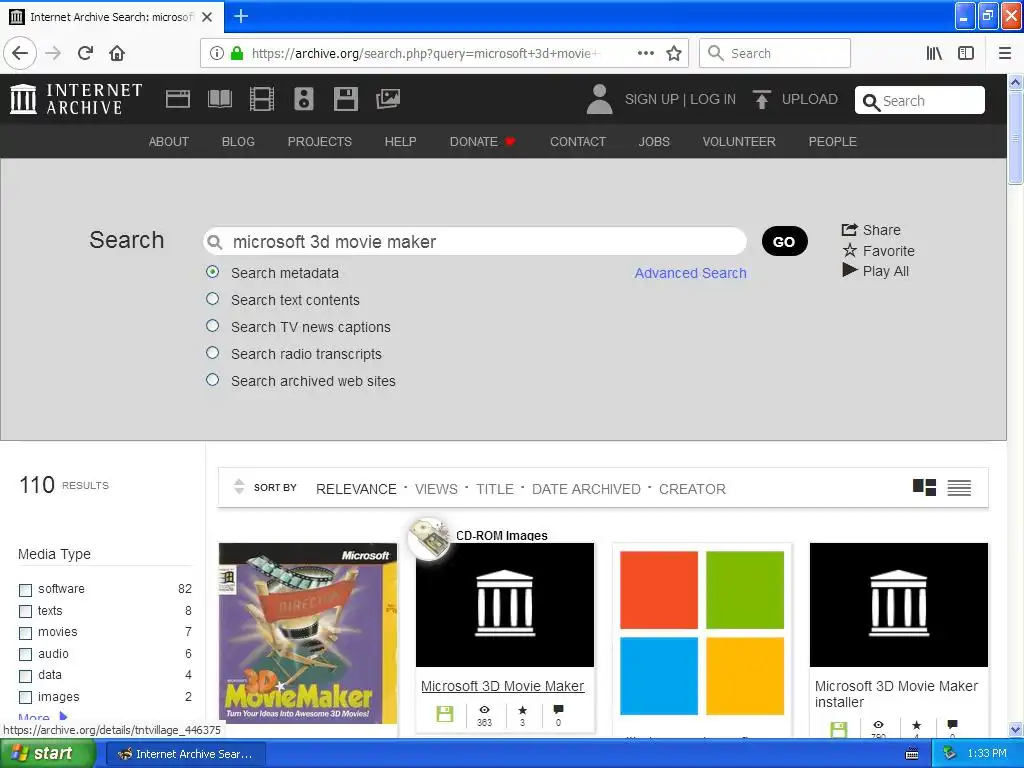Open the Windows Start menu

click(47, 754)
